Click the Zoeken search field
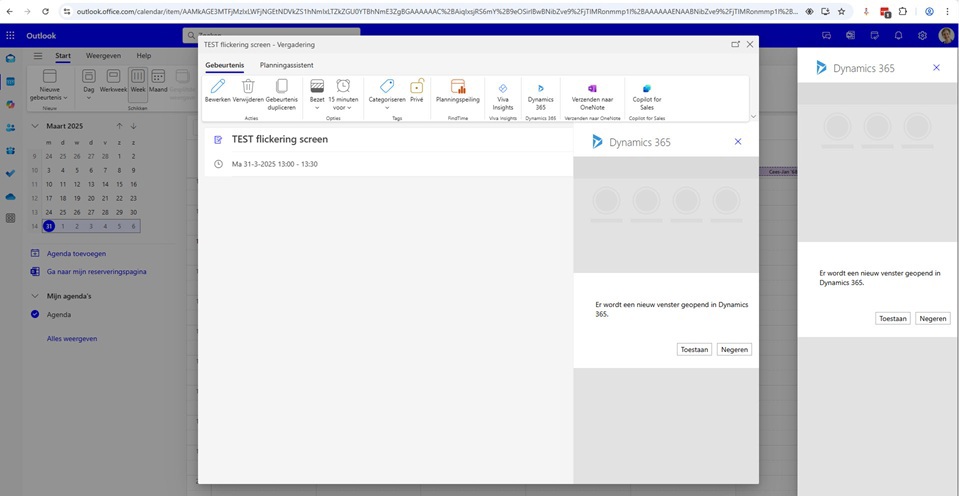 [272, 35]
